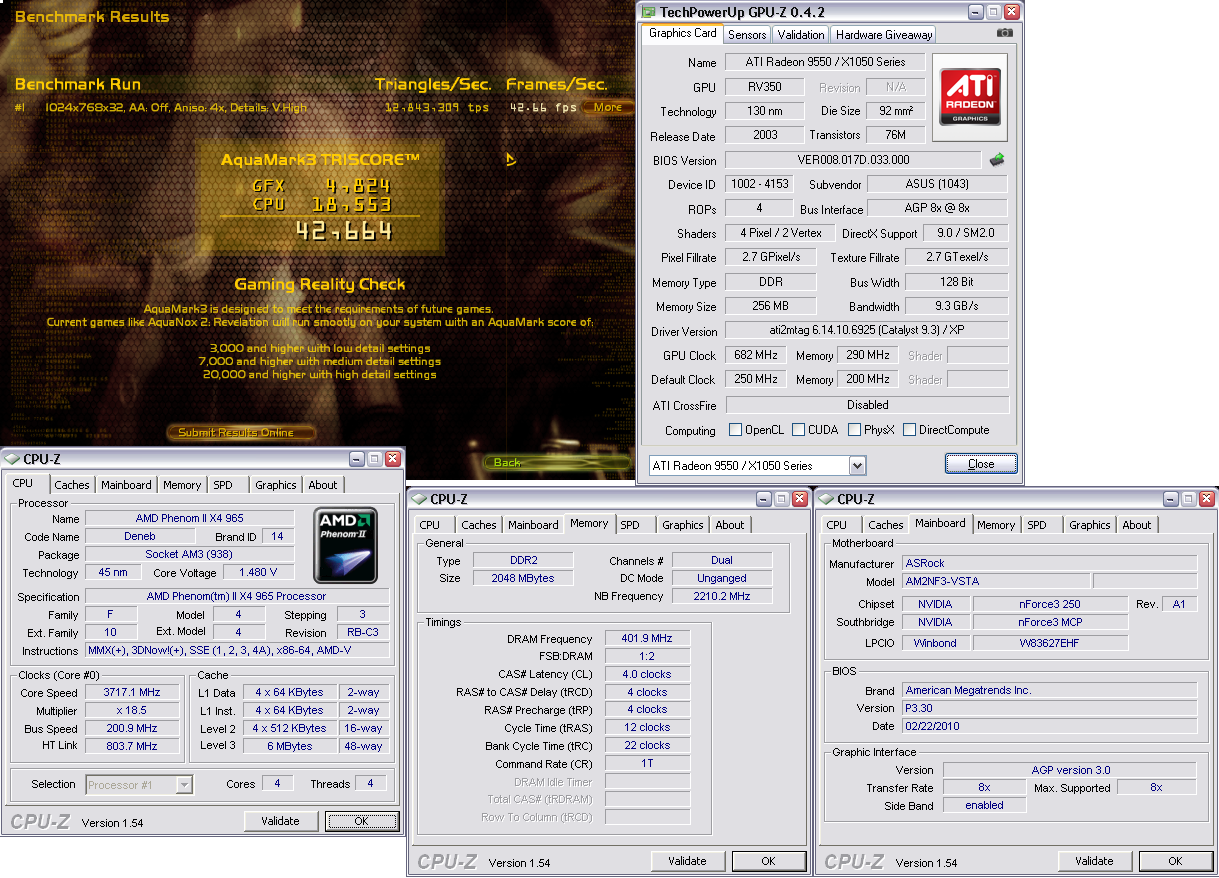Click the ATI Radeon logo in GPU-Z
This screenshot has height=878, width=1219.
tap(969, 97)
